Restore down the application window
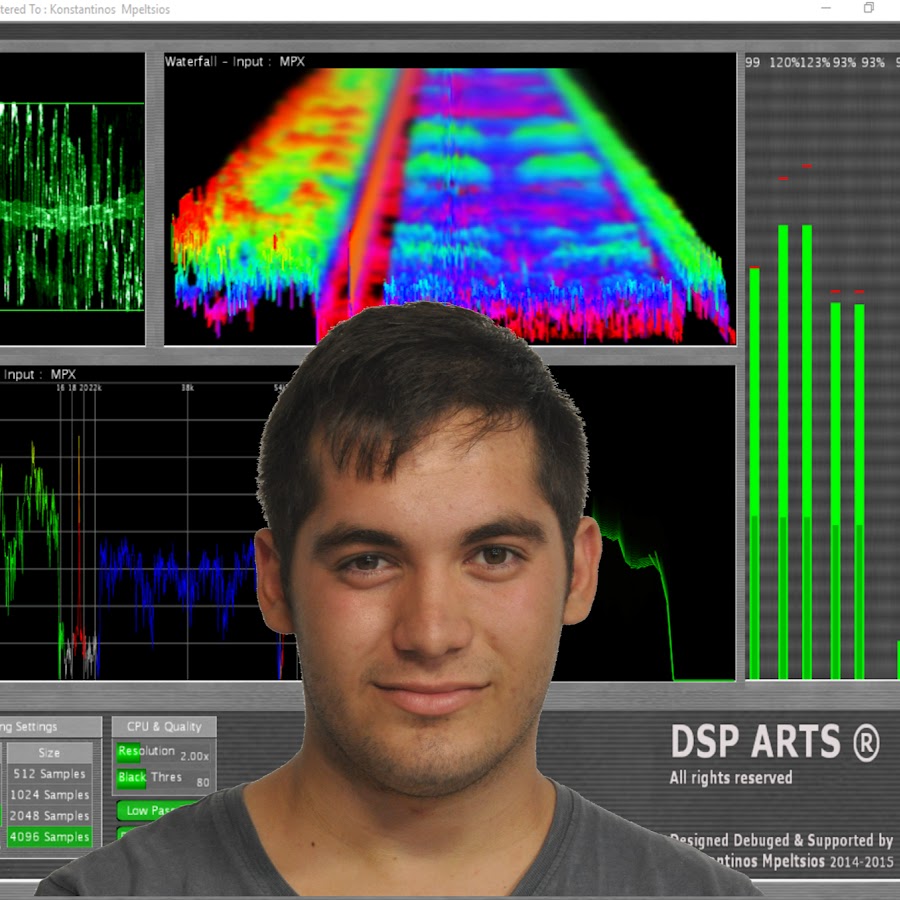Viewport: 900px width, 900px height. [x=869, y=8]
